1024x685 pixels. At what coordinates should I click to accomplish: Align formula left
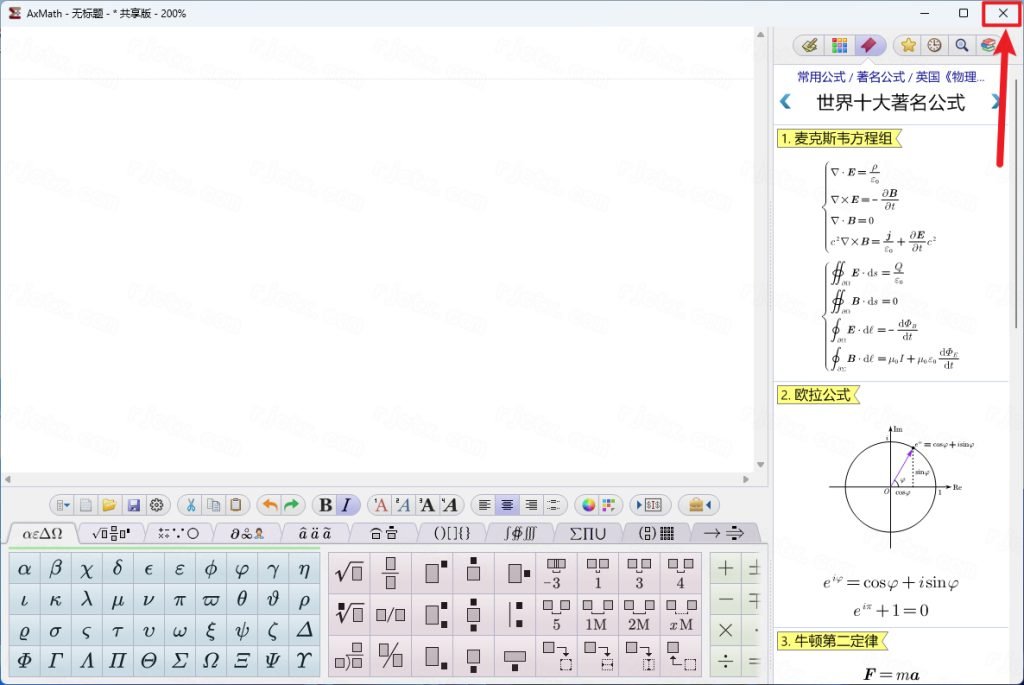(x=485, y=505)
